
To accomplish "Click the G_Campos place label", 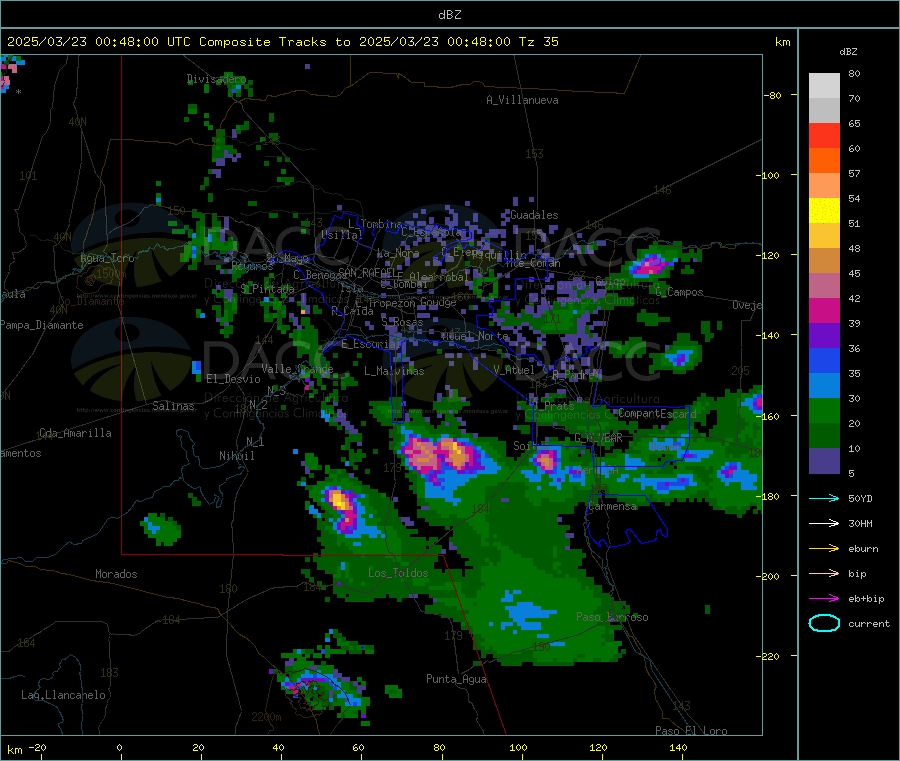I will [679, 292].
